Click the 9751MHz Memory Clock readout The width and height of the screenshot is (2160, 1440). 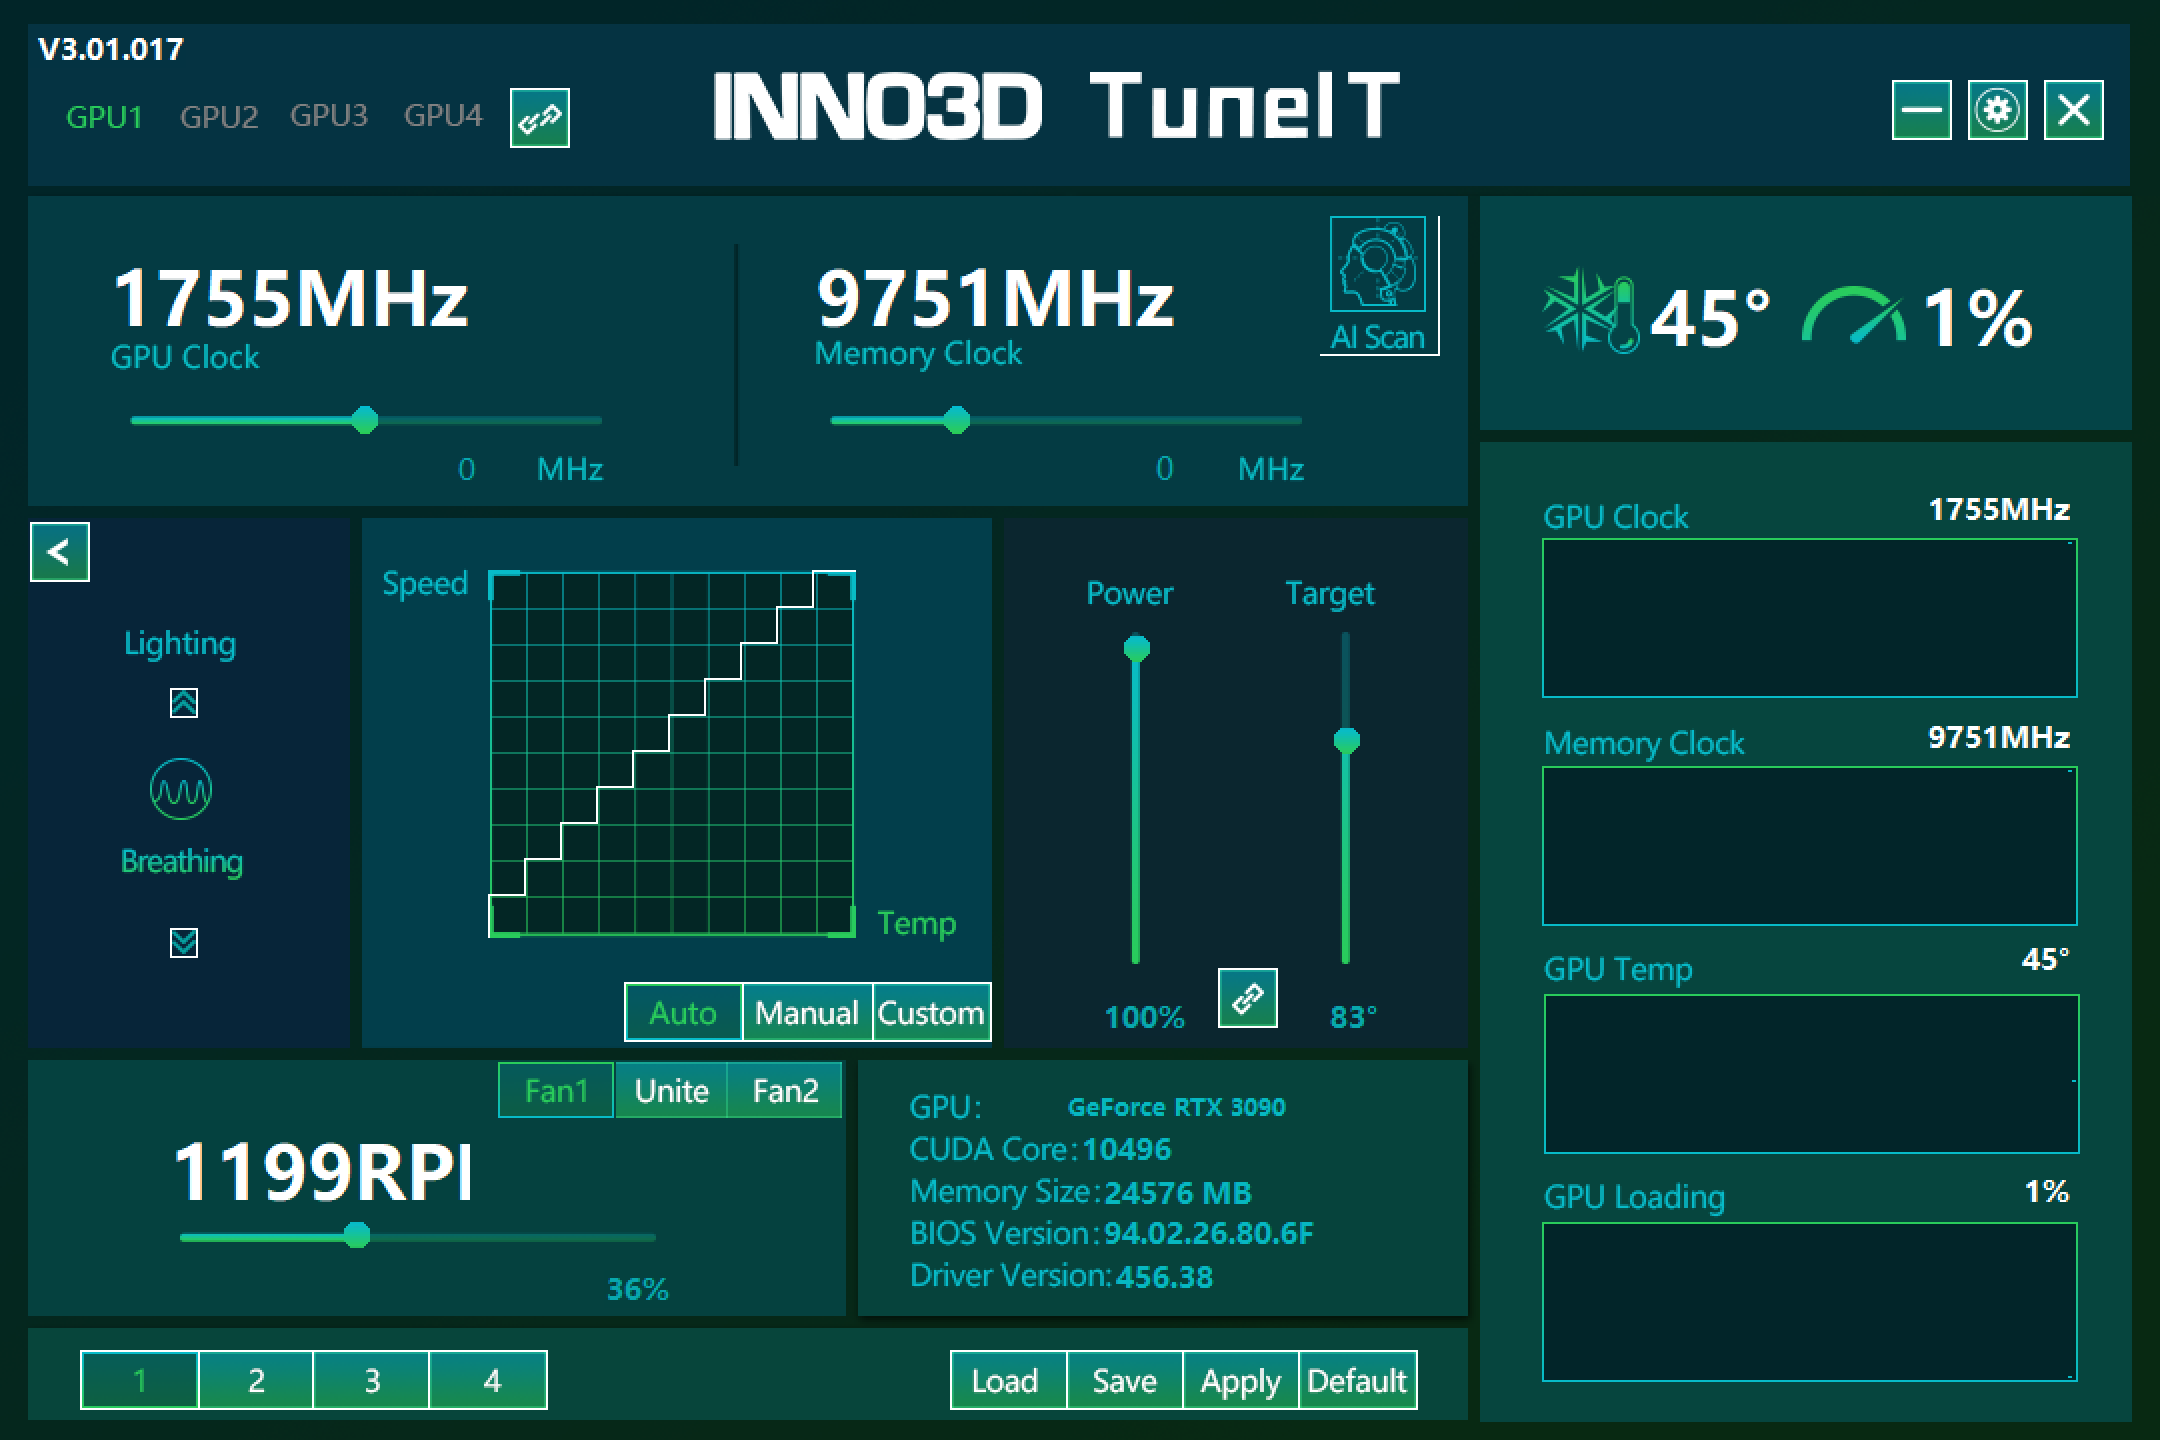coord(995,298)
